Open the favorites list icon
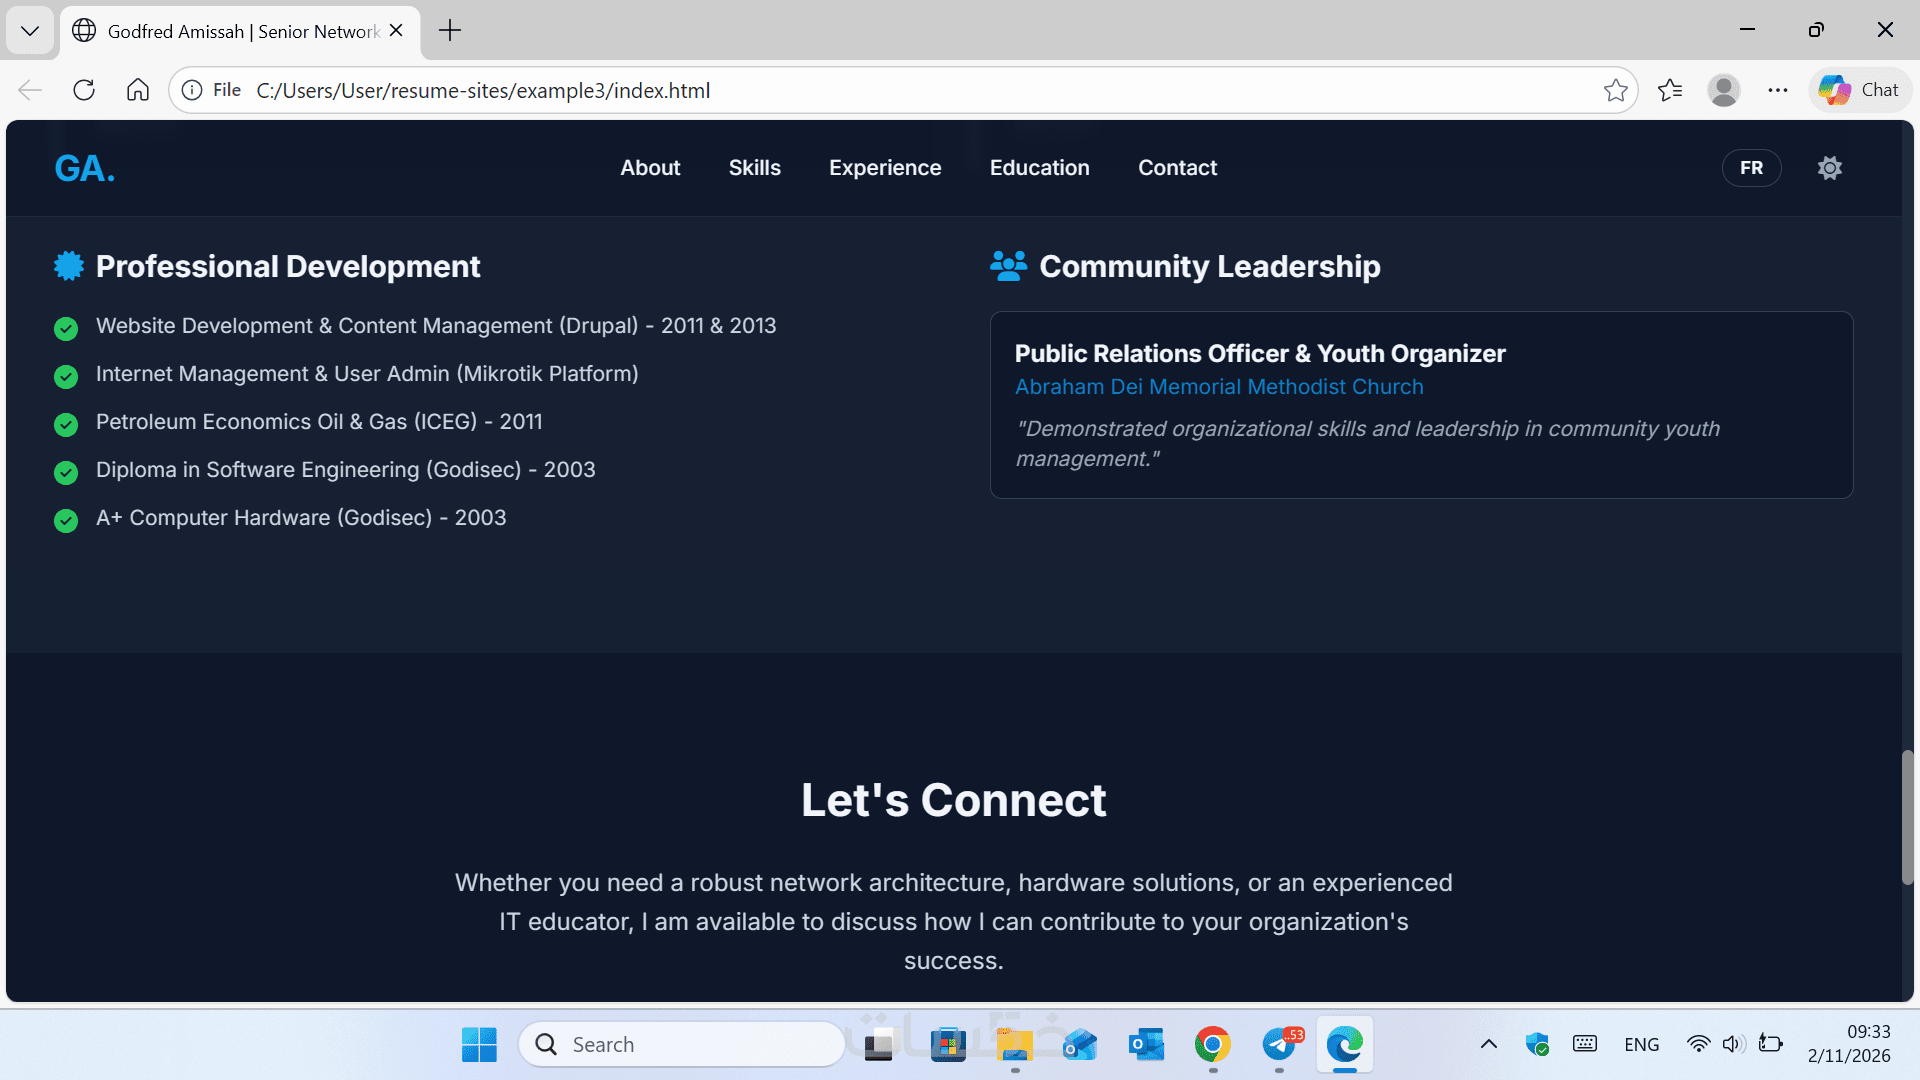Viewport: 1920px width, 1080px height. coord(1670,90)
